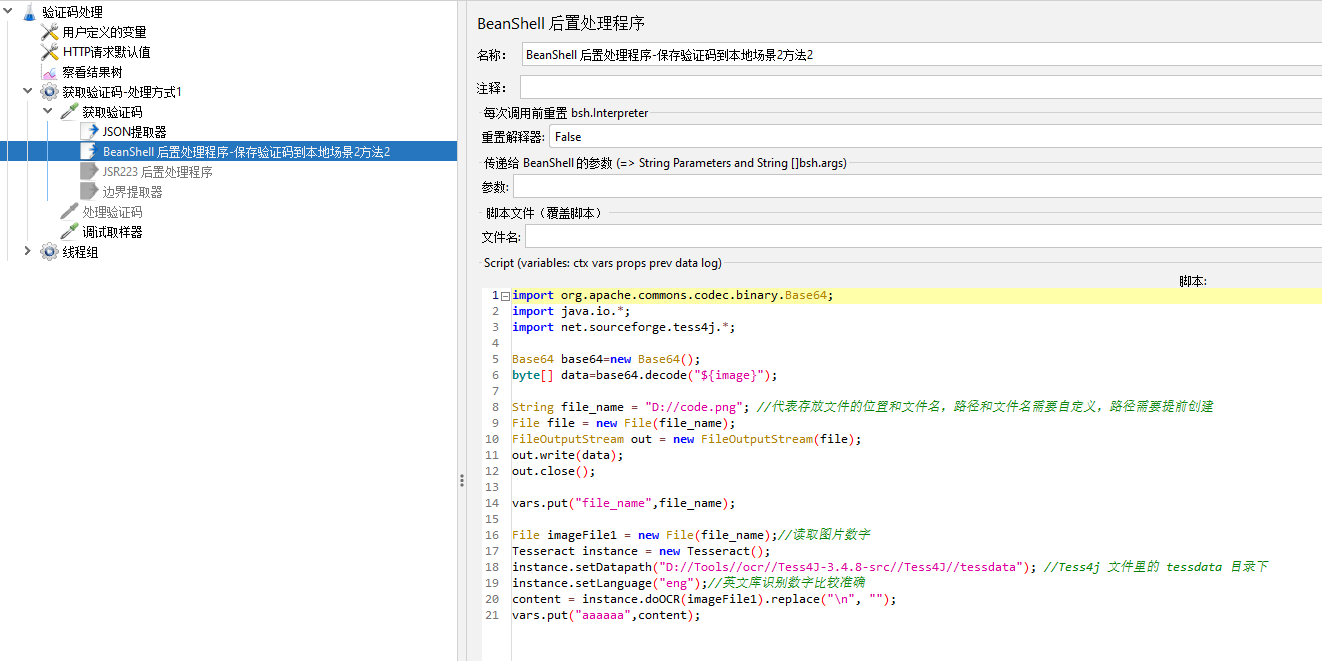
Task: Expand the 线程组 tree node
Action: coord(28,252)
